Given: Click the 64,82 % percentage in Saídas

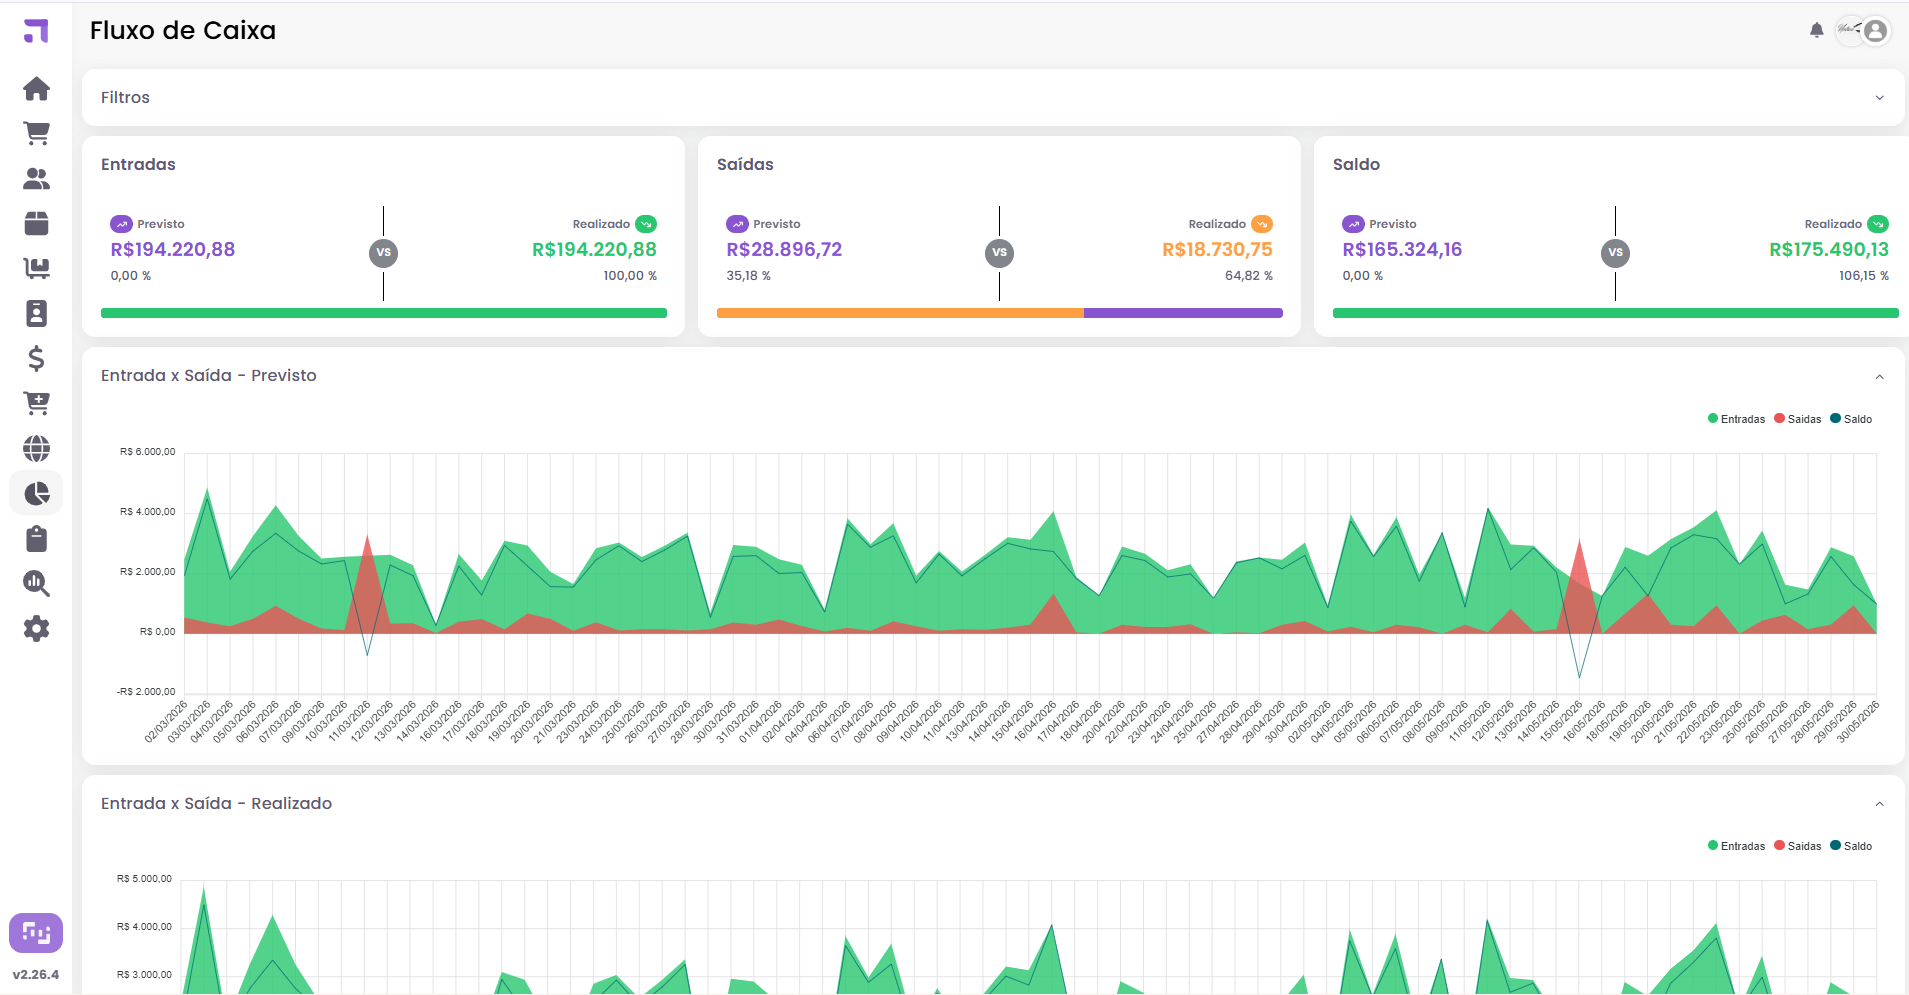Looking at the screenshot, I should 1249,276.
